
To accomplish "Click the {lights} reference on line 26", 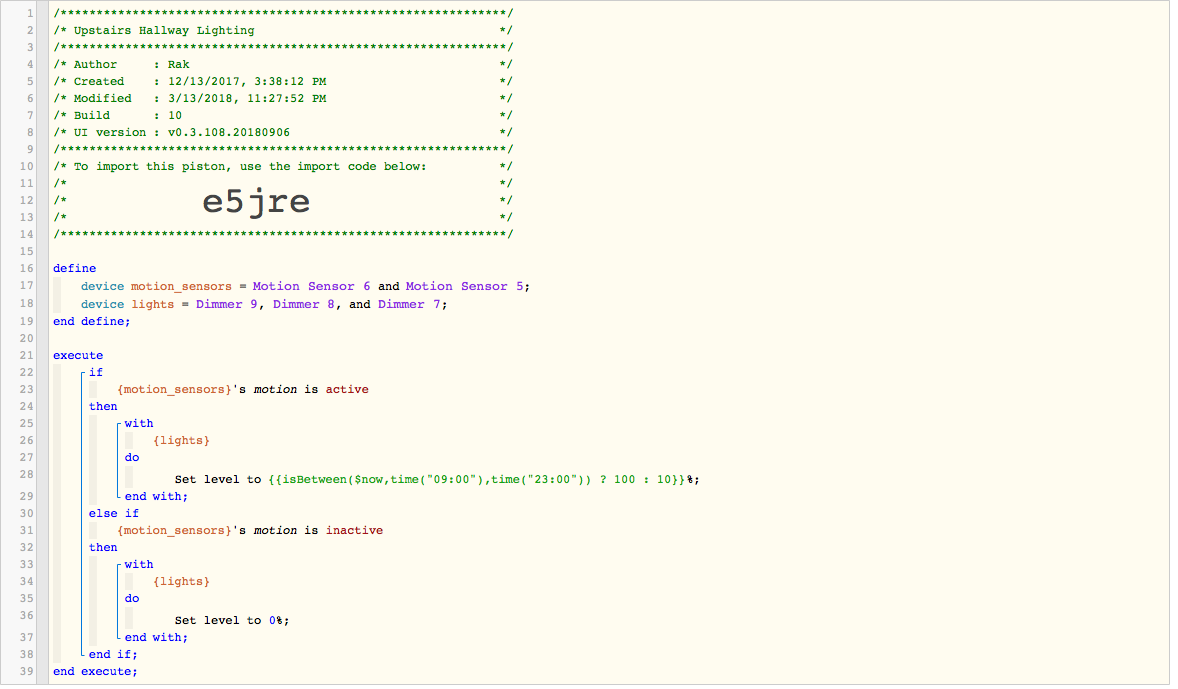I will [x=181, y=441].
